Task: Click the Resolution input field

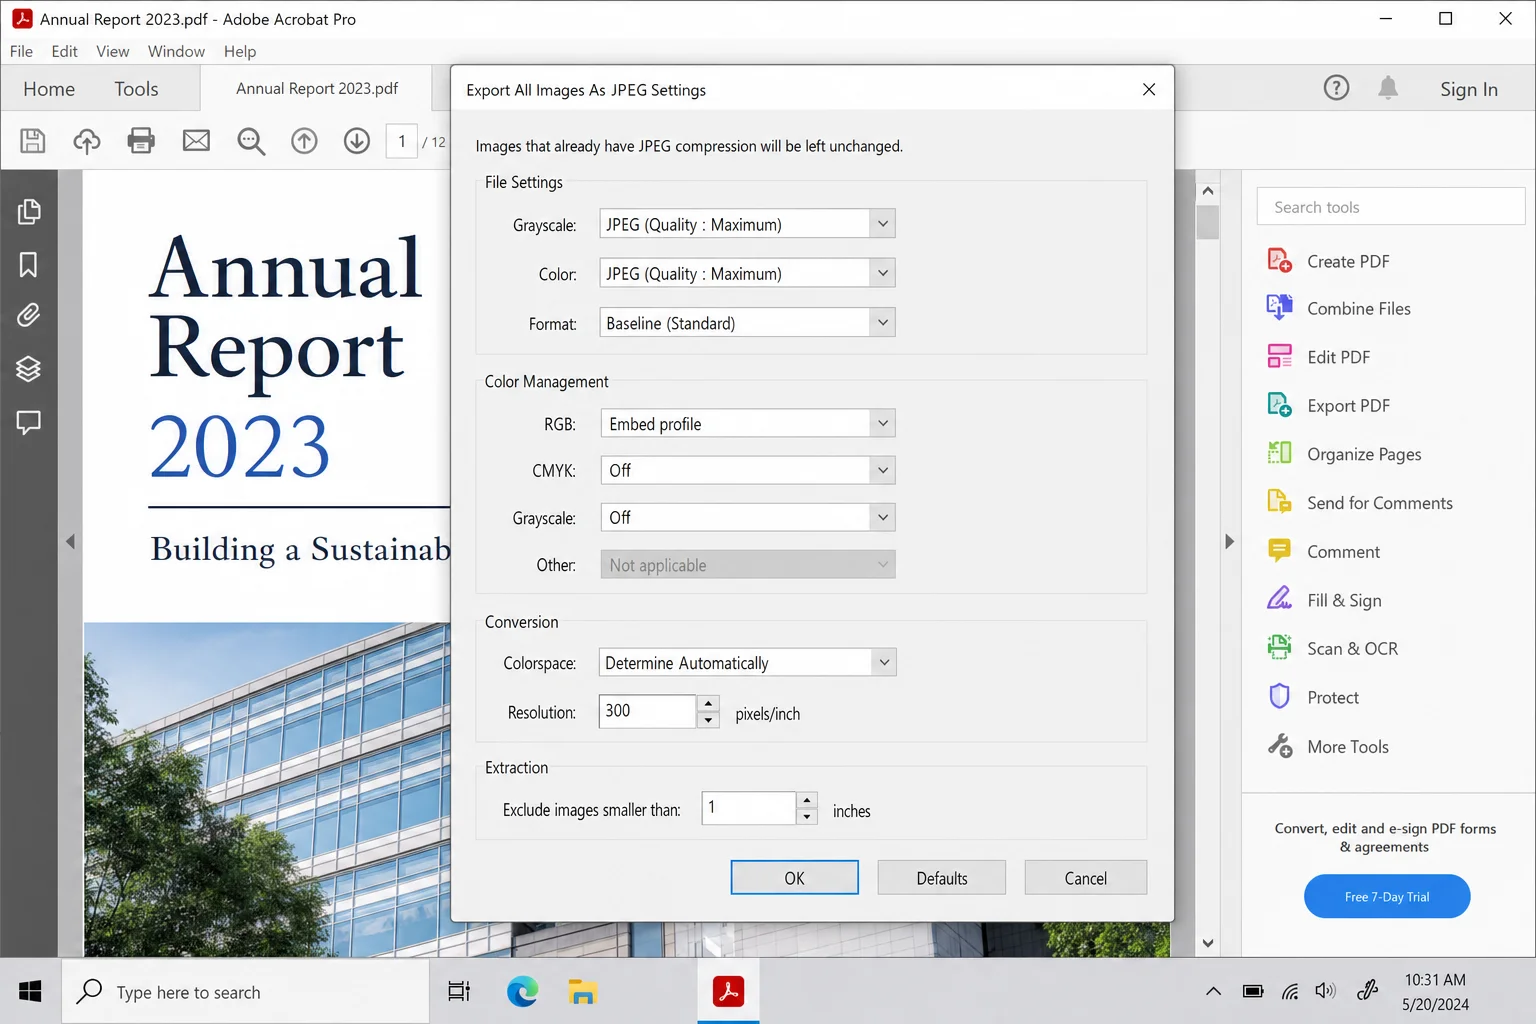Action: [x=647, y=711]
